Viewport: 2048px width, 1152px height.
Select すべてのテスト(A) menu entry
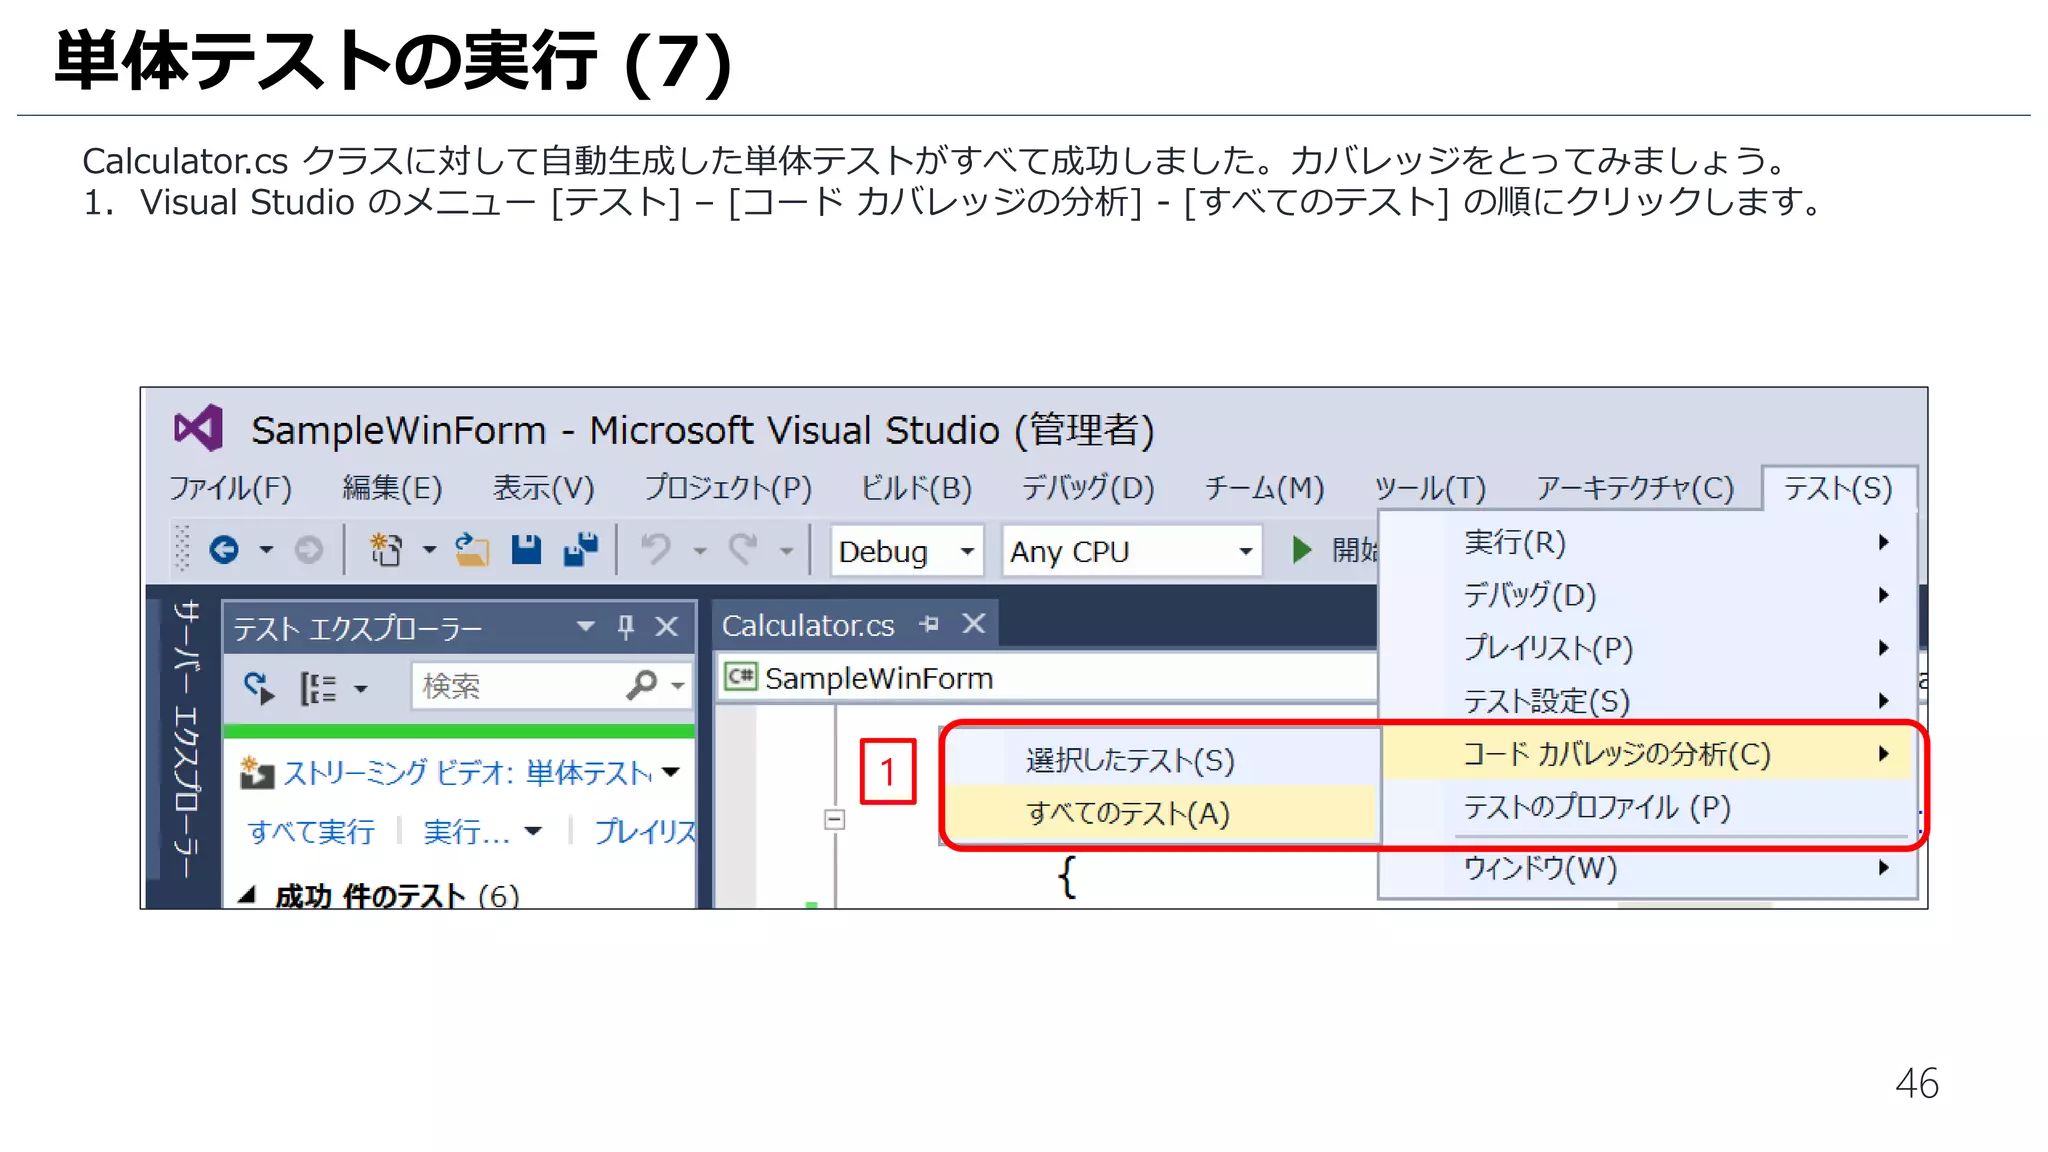(1128, 813)
